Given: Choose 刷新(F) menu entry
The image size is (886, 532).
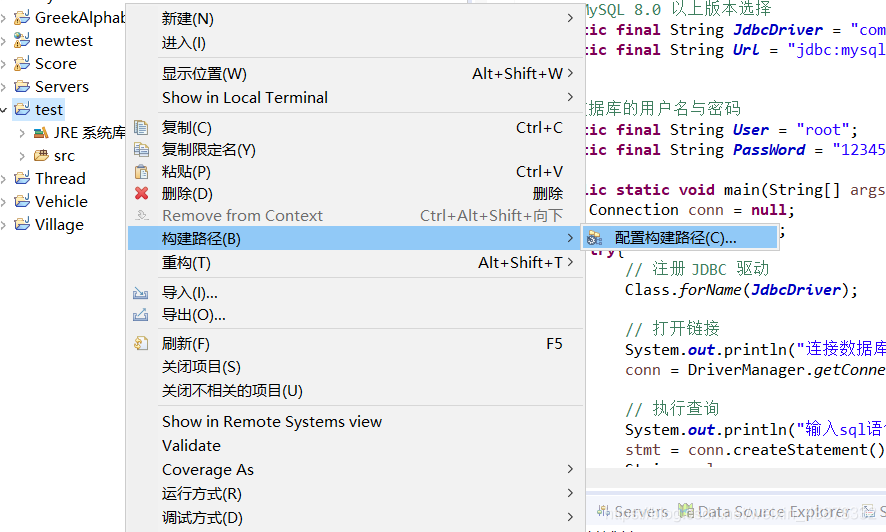Looking at the screenshot, I should pyautogui.click(x=355, y=343).
